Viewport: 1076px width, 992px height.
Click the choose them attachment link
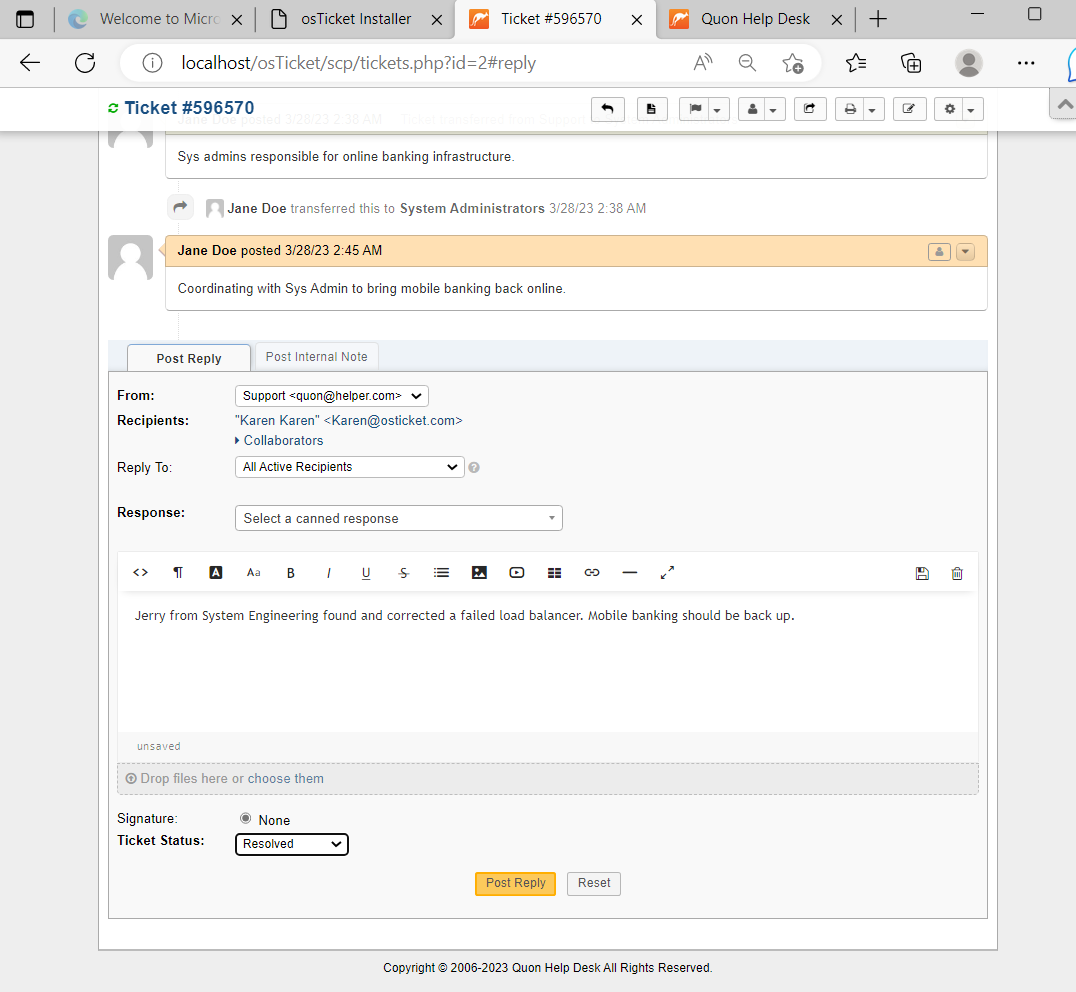pos(285,778)
